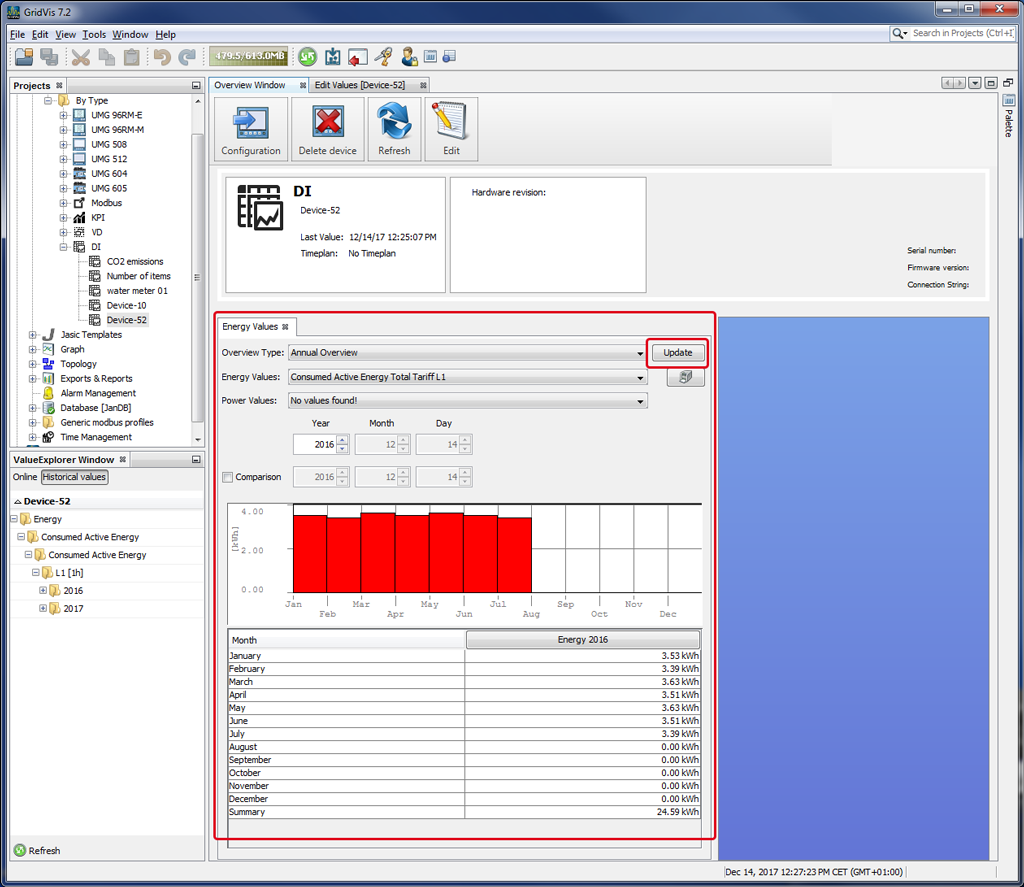This screenshot has height=887, width=1024.
Task: Select the Online tab in ValueExplorer
Action: click(26, 477)
